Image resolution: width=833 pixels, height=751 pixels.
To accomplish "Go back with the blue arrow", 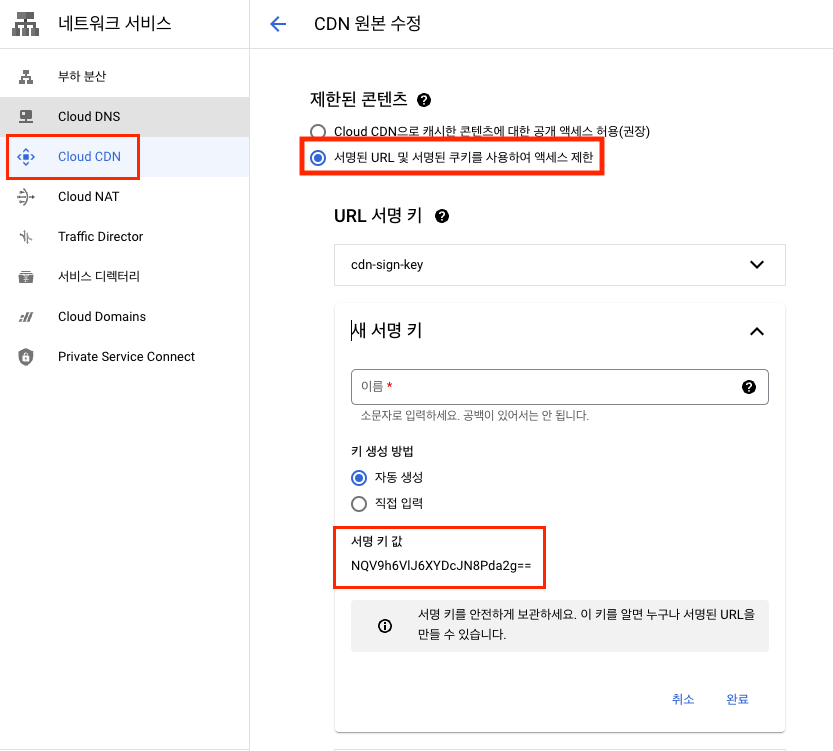I will [278, 24].
